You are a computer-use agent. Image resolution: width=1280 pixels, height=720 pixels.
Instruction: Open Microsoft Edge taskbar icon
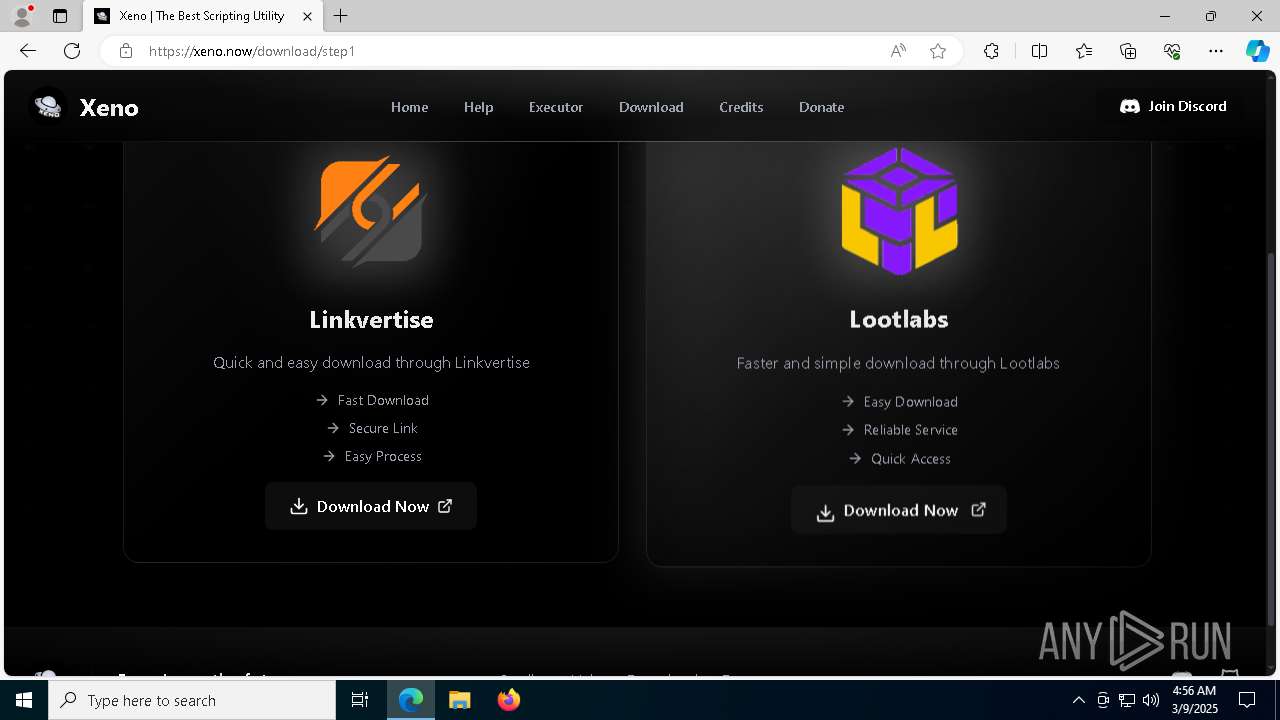point(411,700)
